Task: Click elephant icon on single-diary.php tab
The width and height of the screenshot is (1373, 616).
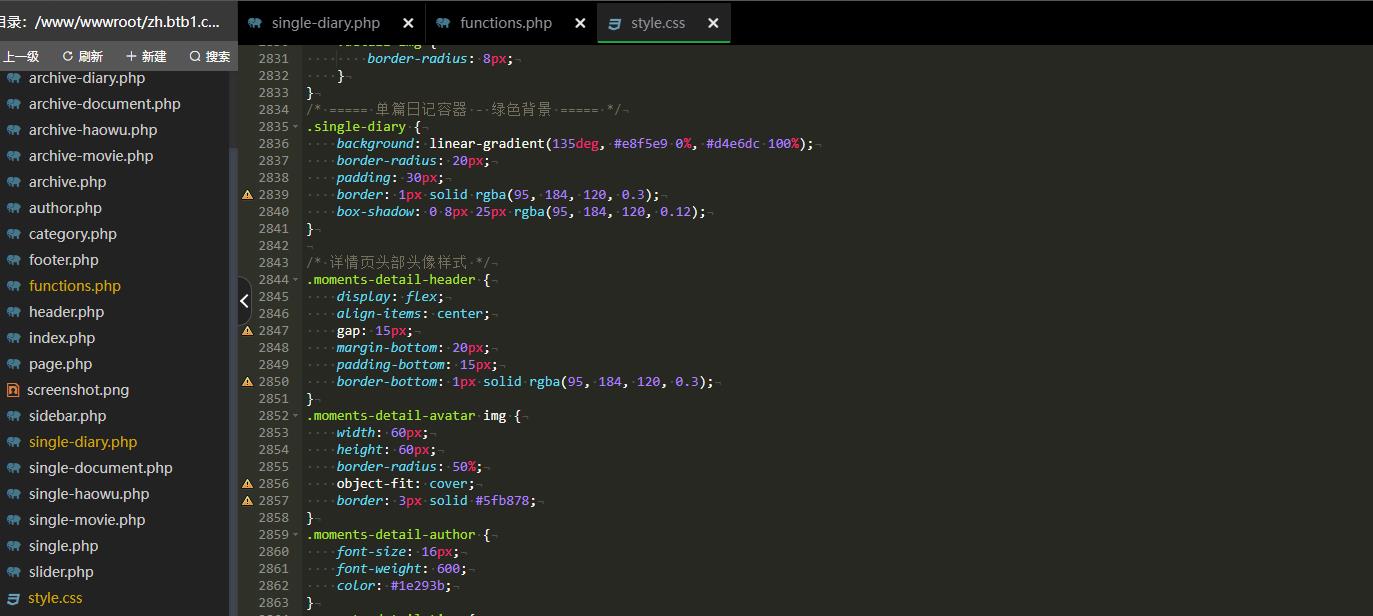Action: 255,23
